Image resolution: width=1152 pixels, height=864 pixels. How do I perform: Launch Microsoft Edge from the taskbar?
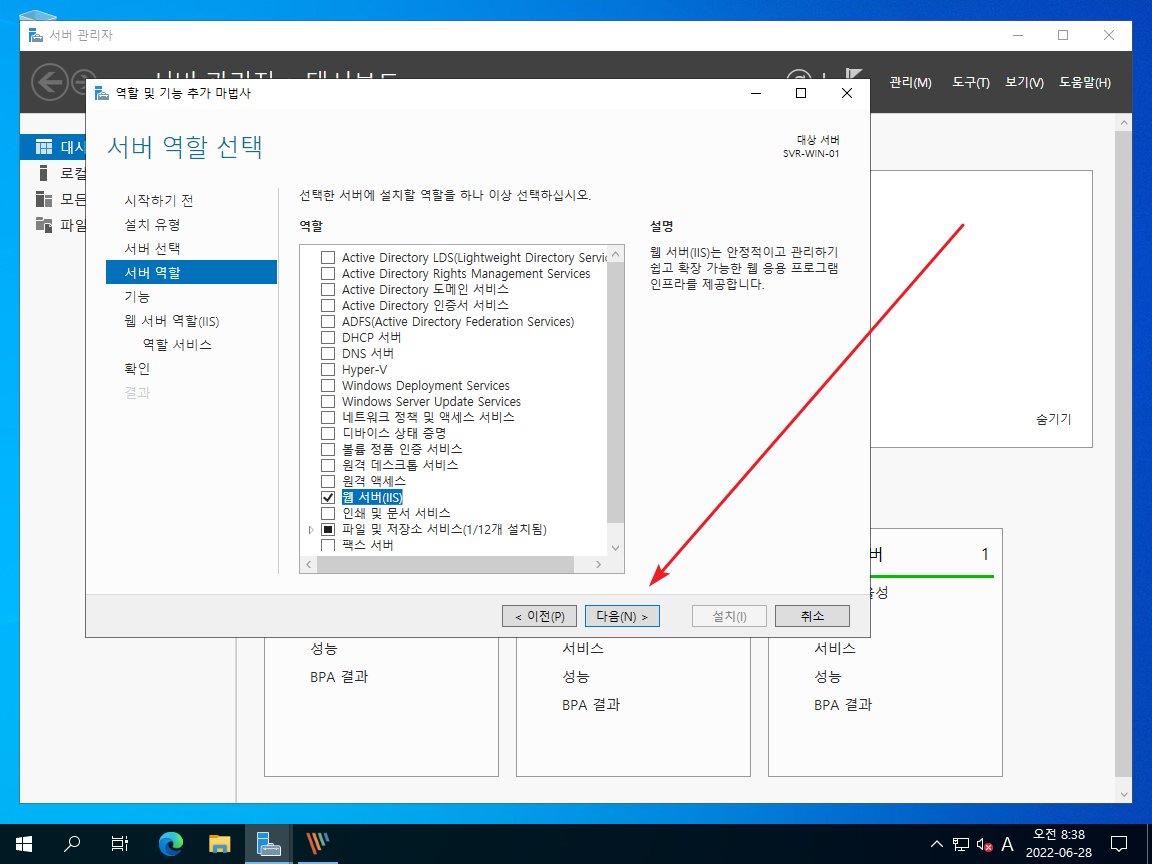pyautogui.click(x=171, y=843)
